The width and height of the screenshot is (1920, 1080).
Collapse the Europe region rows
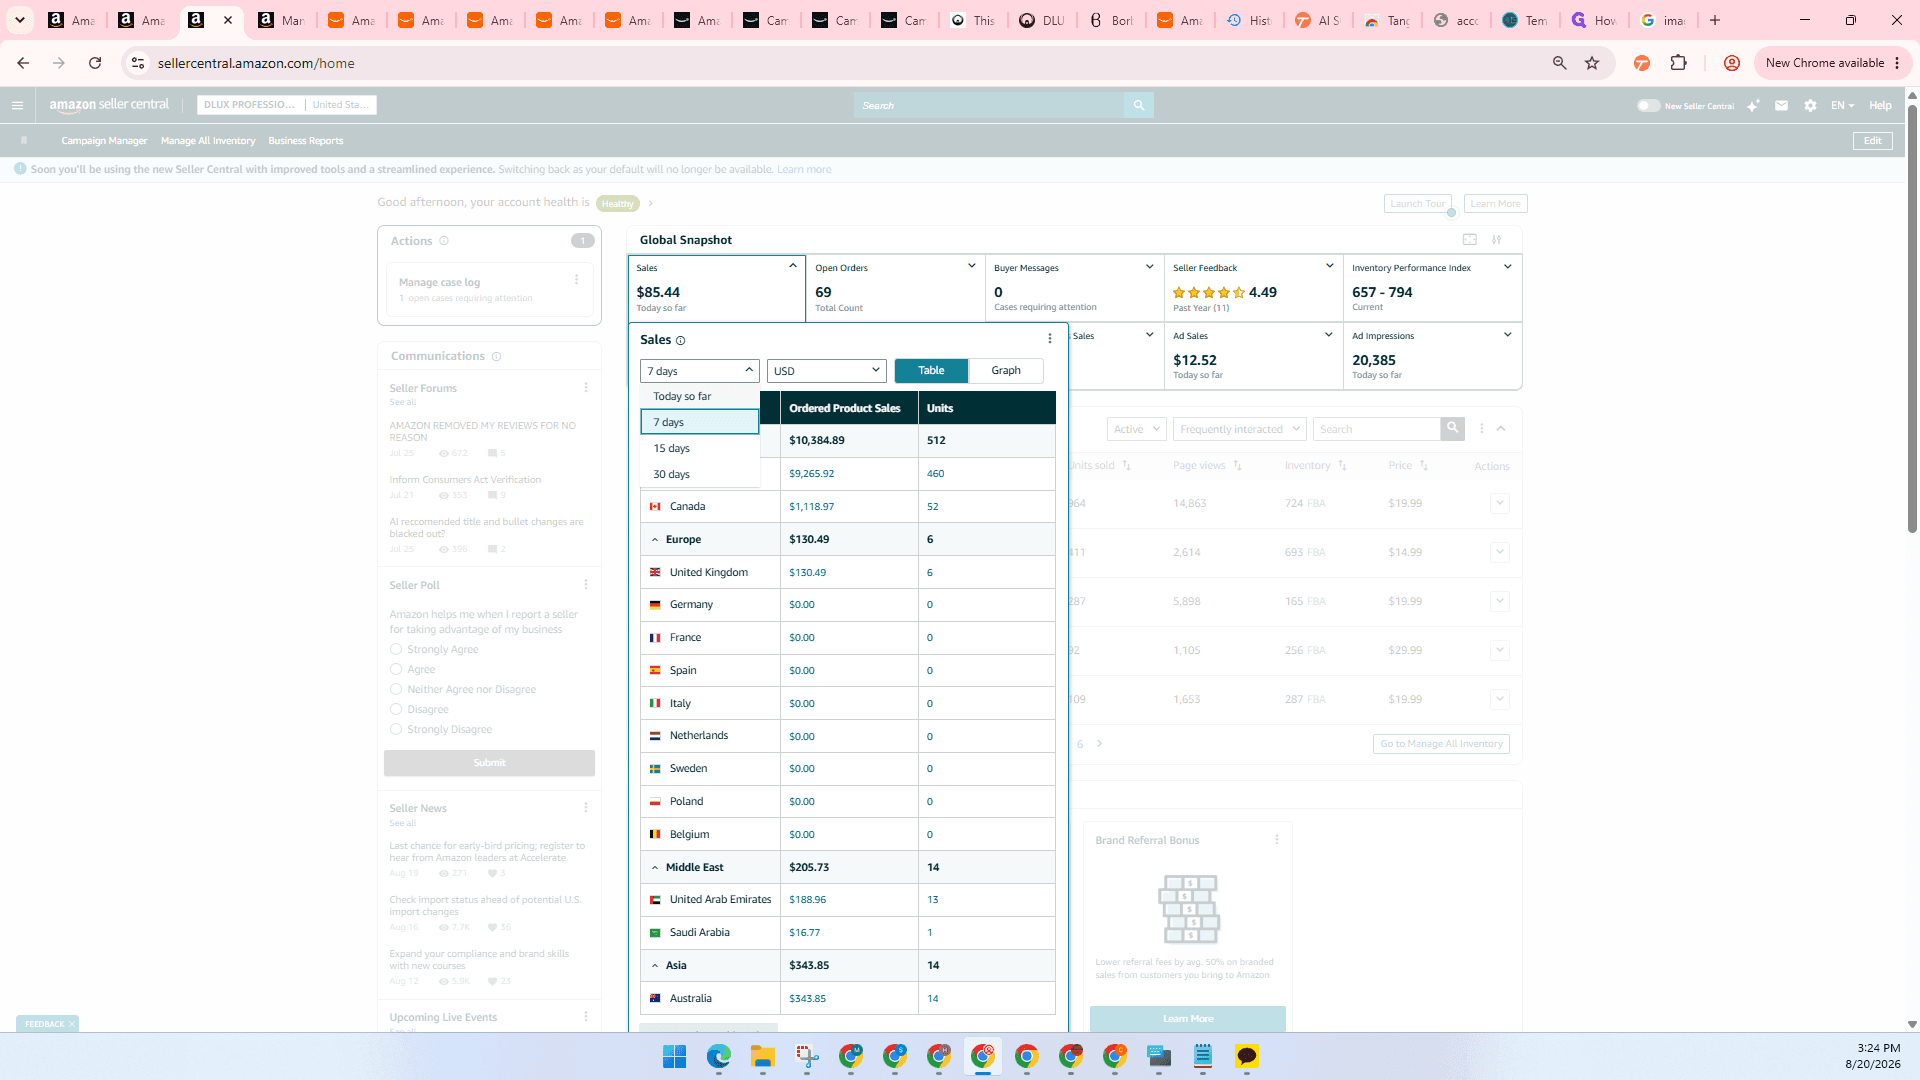pyautogui.click(x=655, y=539)
